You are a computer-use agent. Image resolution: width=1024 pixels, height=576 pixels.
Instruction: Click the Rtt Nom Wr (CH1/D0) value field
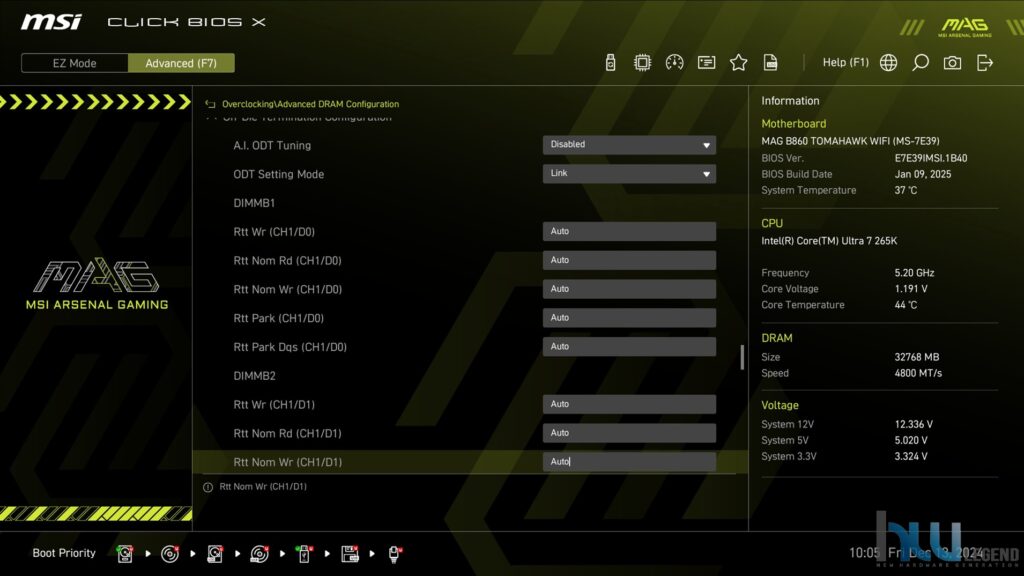coord(629,289)
